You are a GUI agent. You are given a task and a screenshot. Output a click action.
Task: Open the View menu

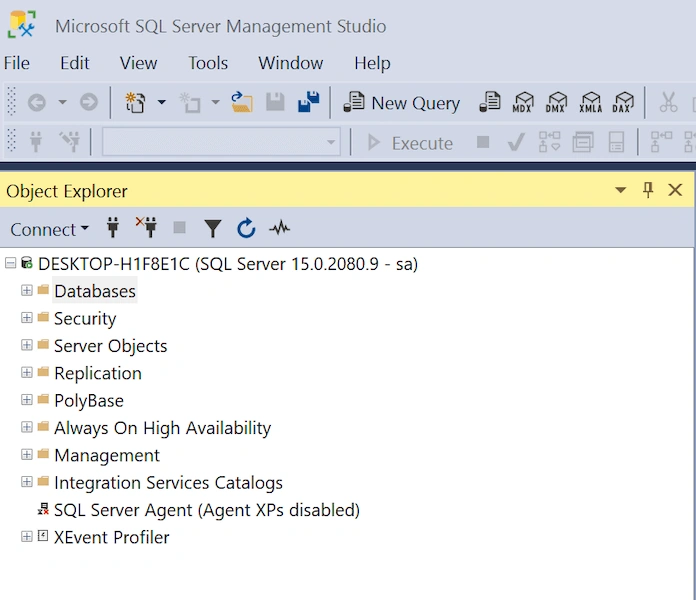coord(138,63)
